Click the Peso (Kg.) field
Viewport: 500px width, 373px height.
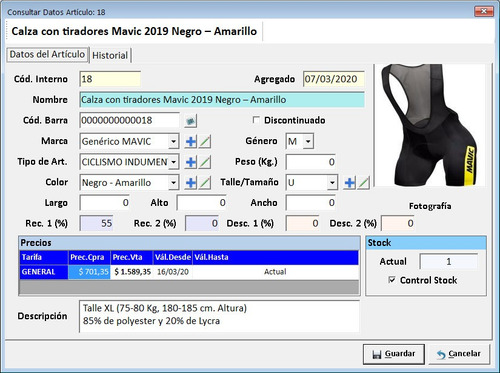pos(311,162)
